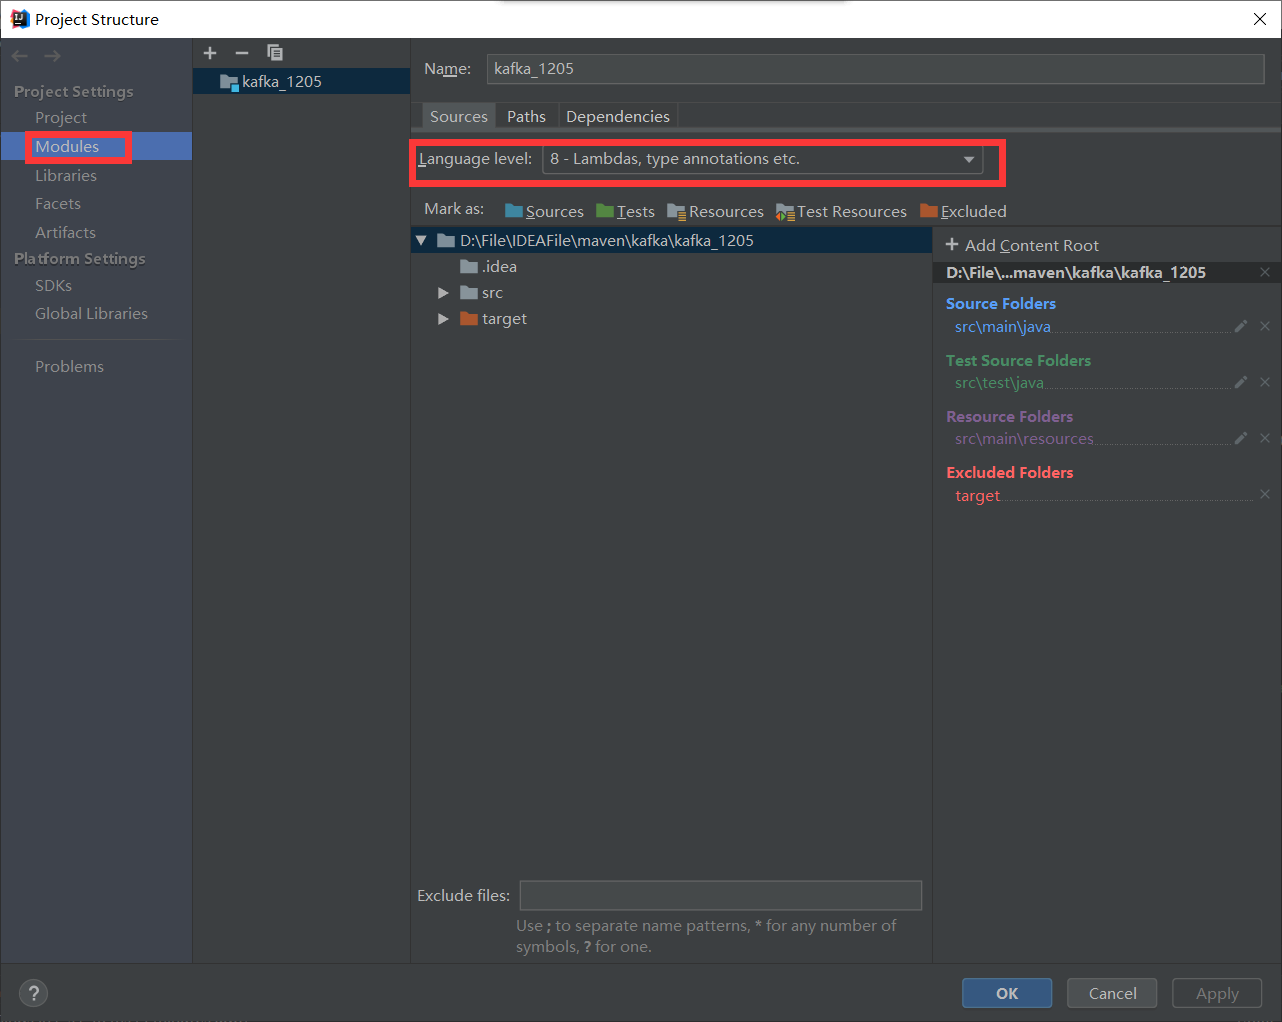The image size is (1282, 1022).
Task: Edit the src\main\java source folder properties
Action: point(1240,325)
